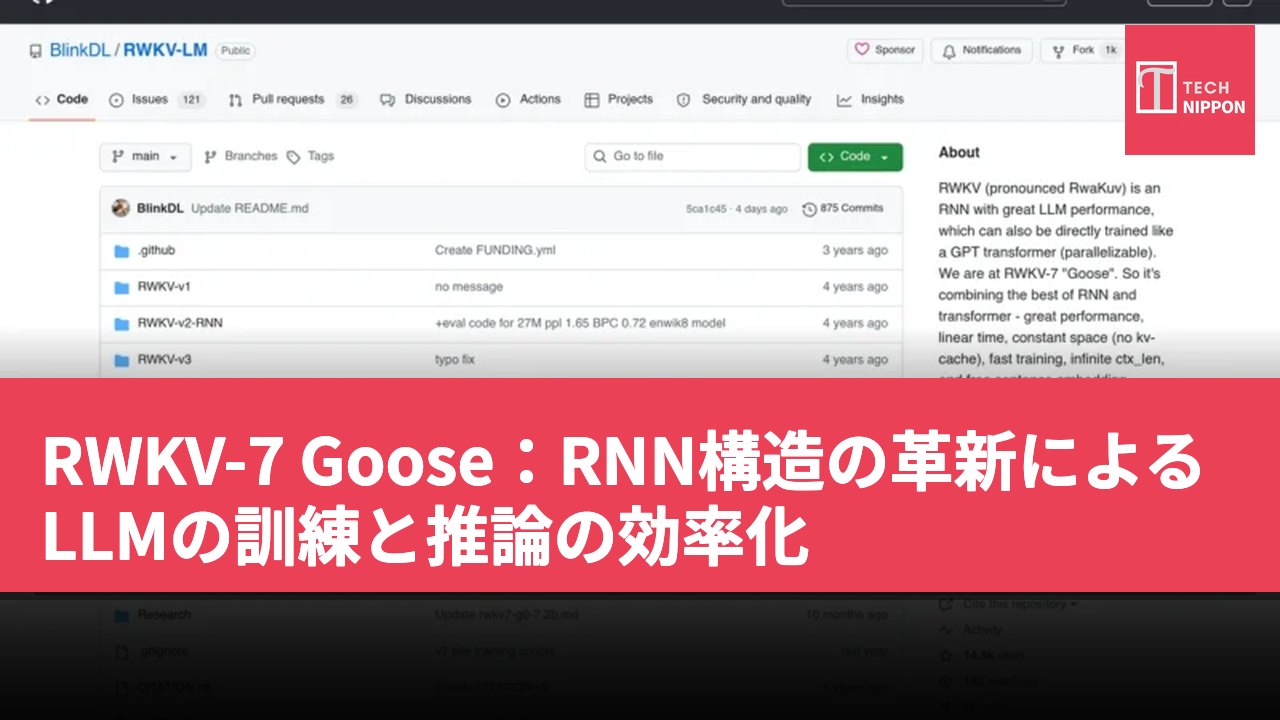
Task: Open the 'Update README.md' commit message
Action: 250,209
